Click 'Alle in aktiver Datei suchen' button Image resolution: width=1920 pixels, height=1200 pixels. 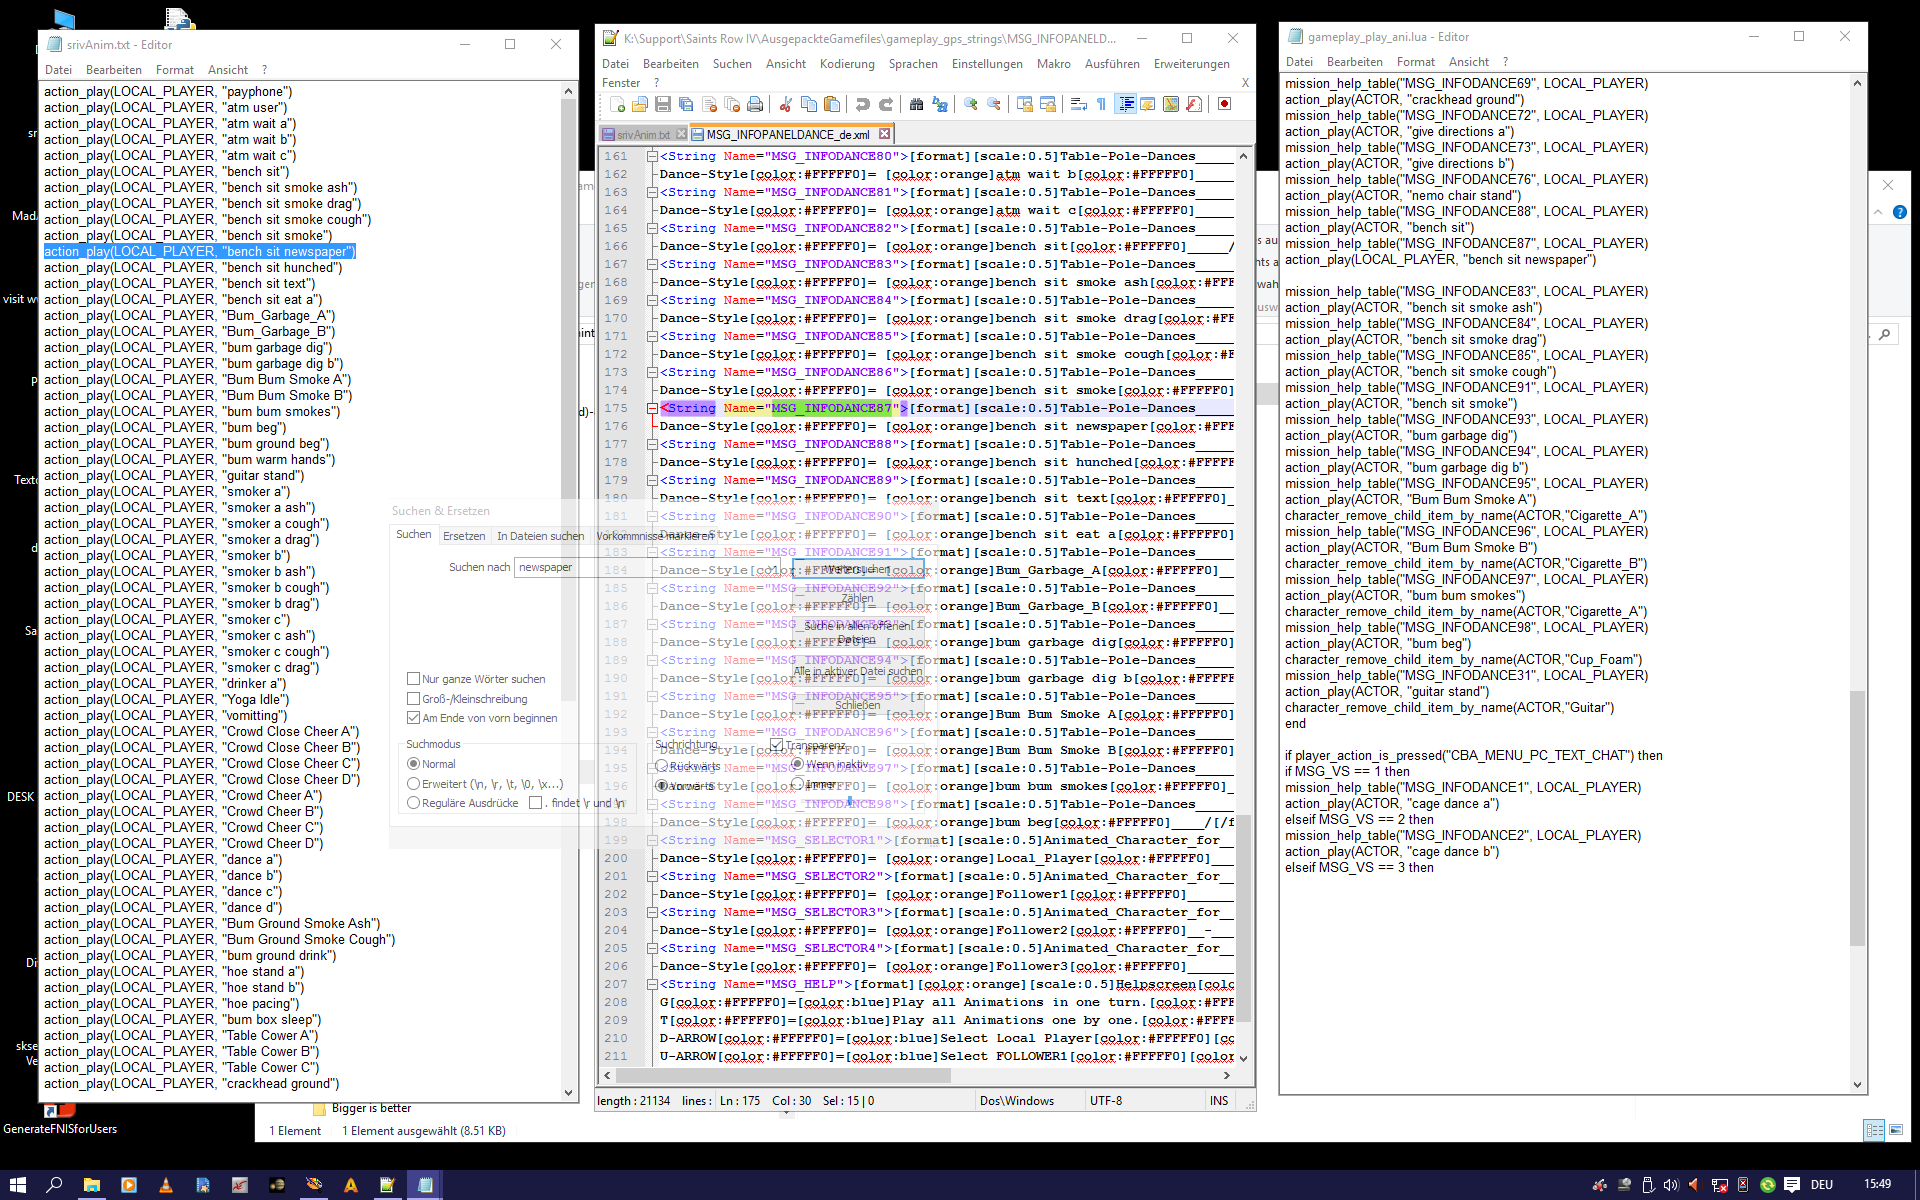point(857,672)
